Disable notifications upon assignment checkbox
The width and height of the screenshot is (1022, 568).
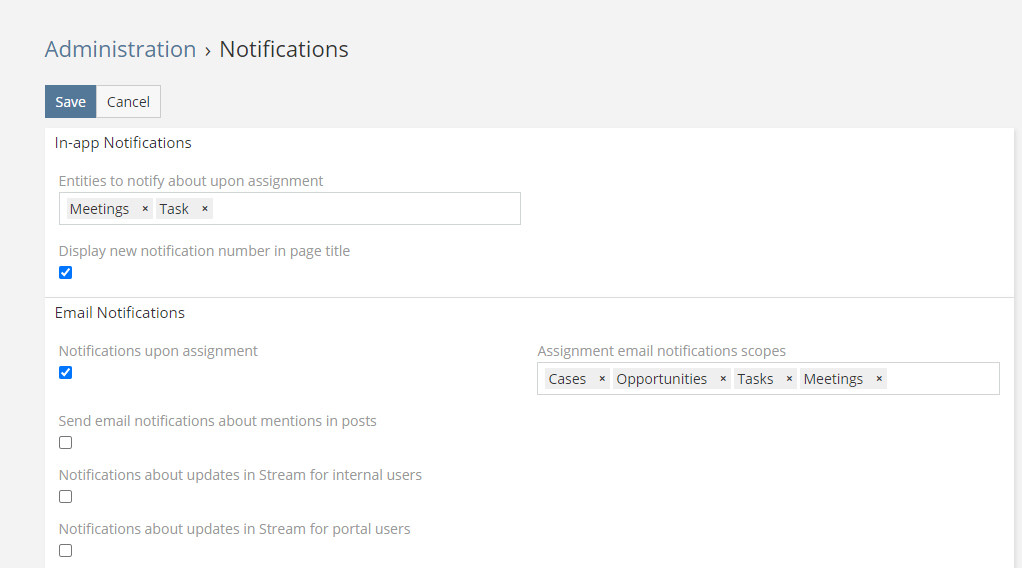(x=66, y=373)
